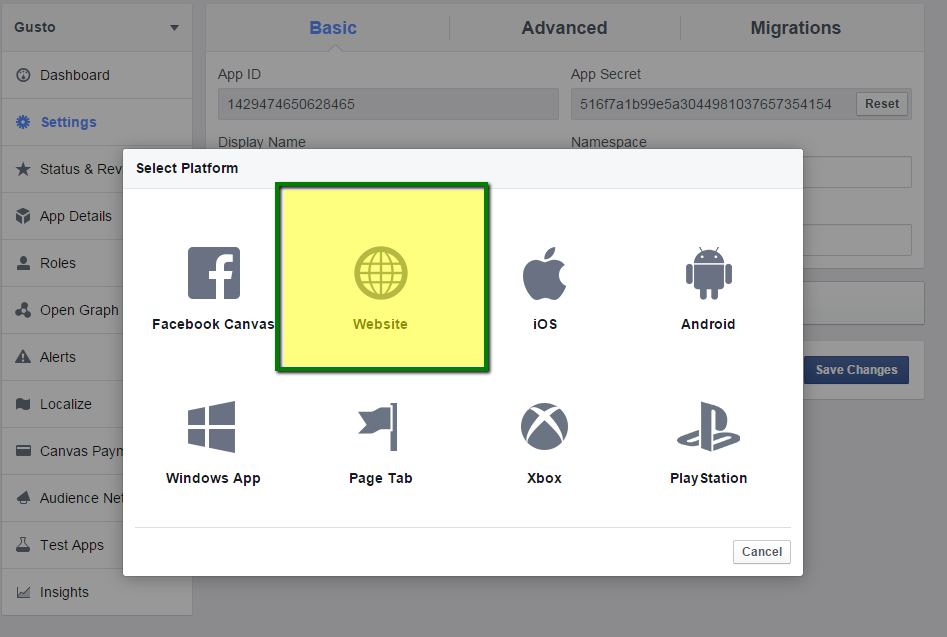The height and width of the screenshot is (637, 947).
Task: Click the Save Changes button
Action: pyautogui.click(x=856, y=370)
